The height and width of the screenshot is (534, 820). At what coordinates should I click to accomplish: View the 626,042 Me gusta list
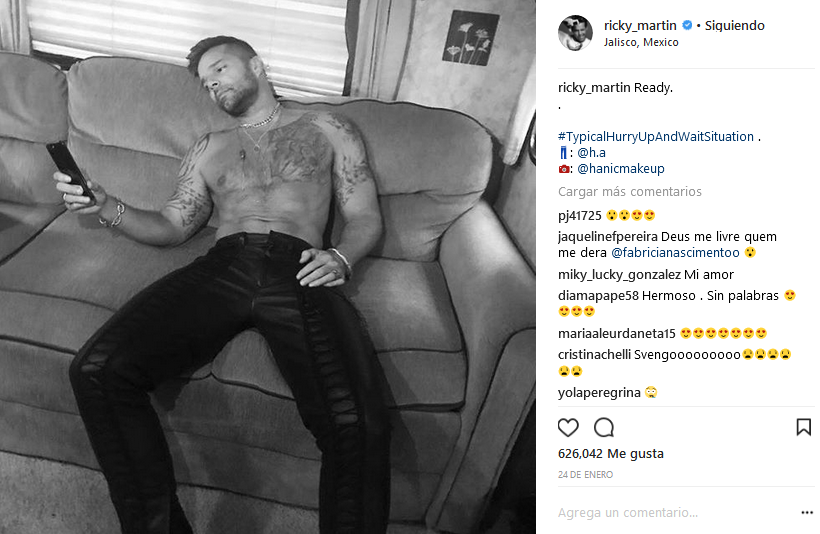pyautogui.click(x=611, y=453)
